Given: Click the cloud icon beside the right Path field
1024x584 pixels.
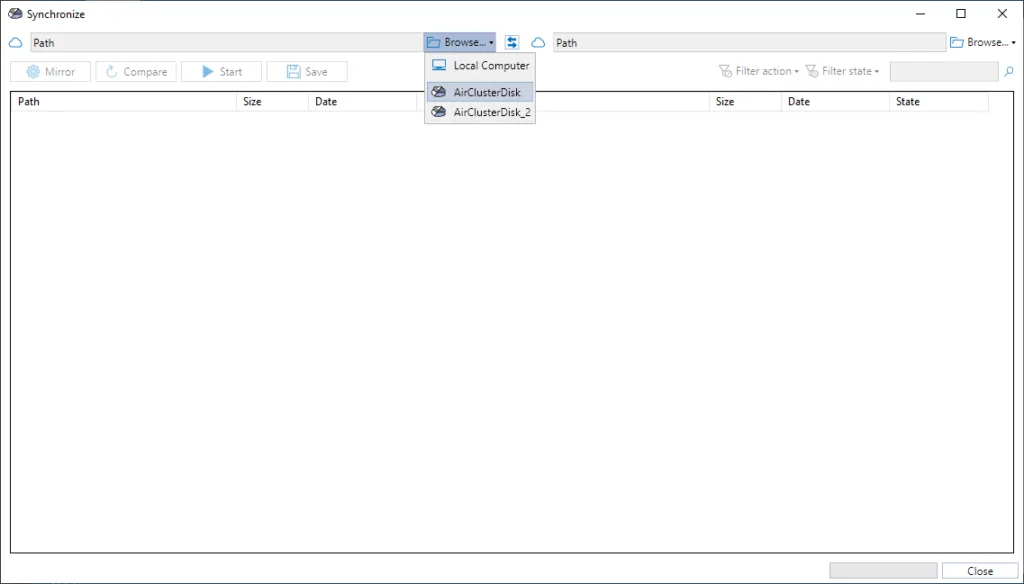Looking at the screenshot, I should click(x=538, y=43).
